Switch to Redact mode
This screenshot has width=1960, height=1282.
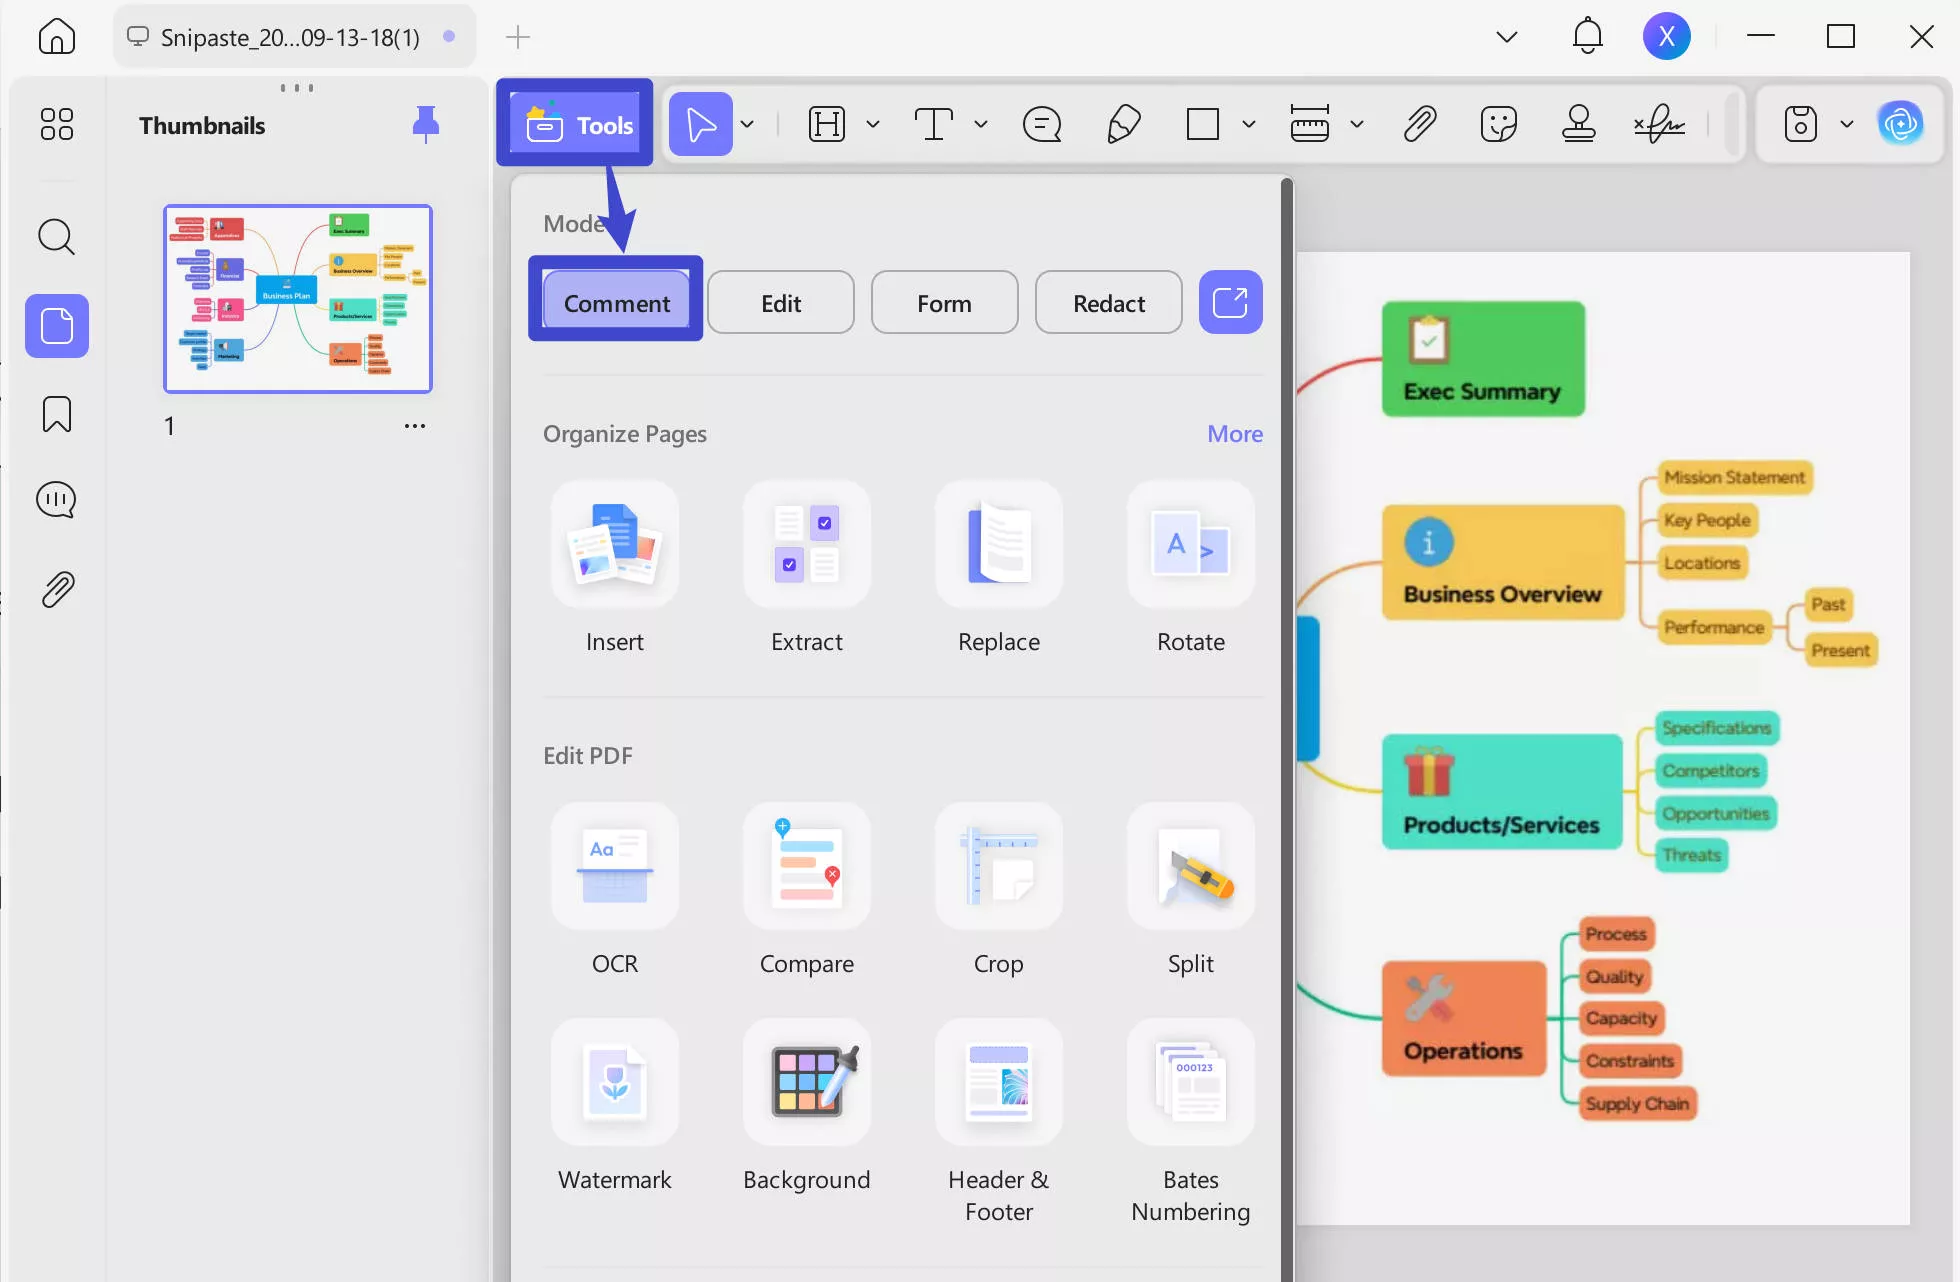[1108, 303]
